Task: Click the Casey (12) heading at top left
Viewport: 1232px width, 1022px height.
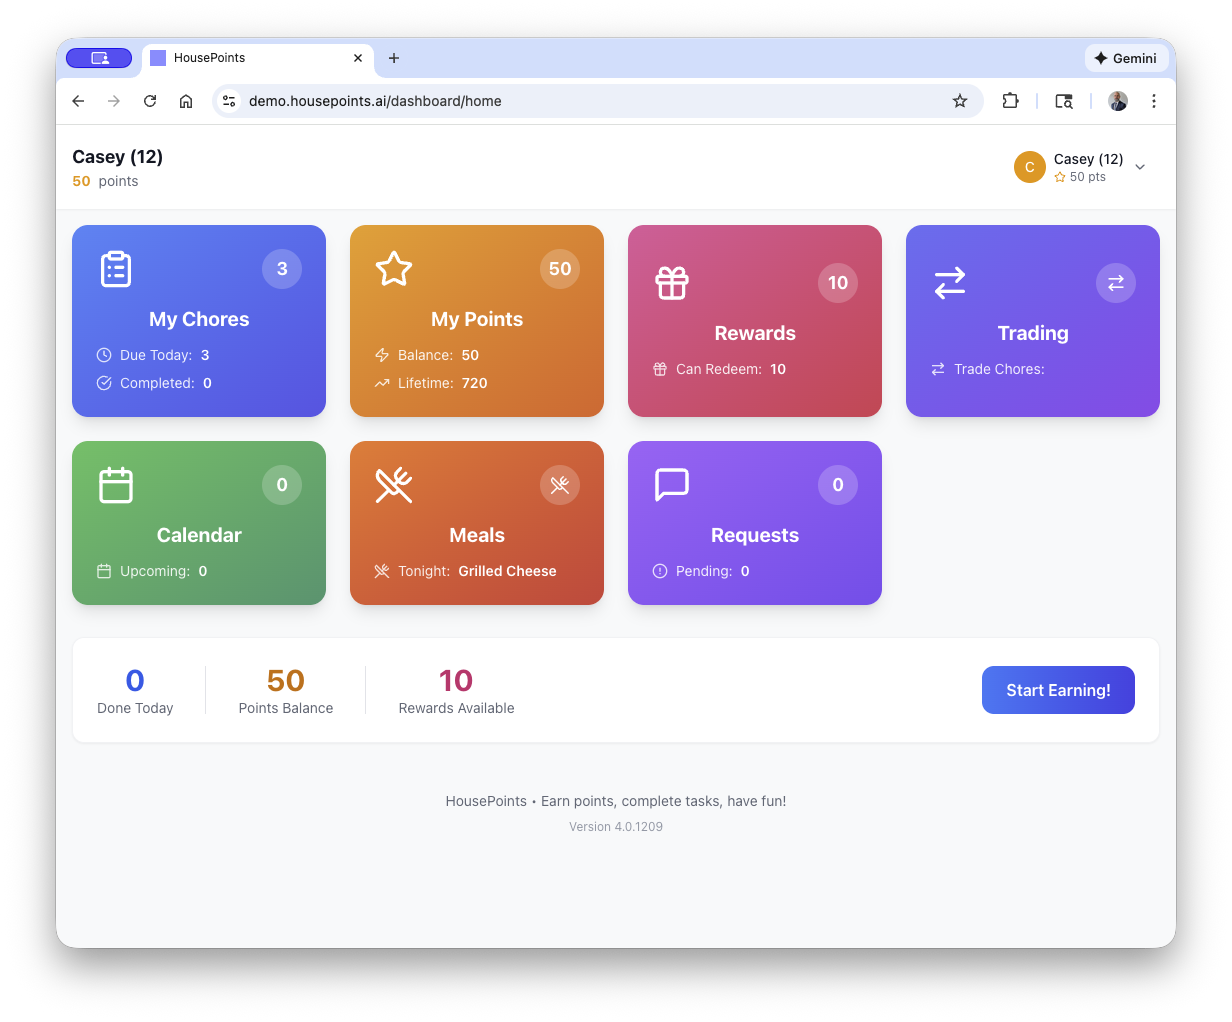Action: point(117,157)
